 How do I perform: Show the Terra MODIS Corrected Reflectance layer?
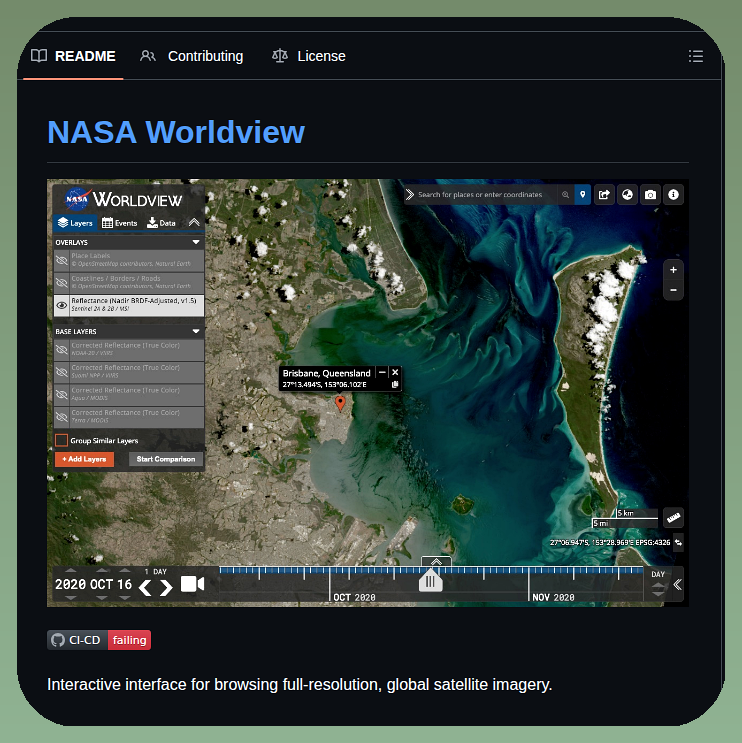pyautogui.click(x=62, y=417)
